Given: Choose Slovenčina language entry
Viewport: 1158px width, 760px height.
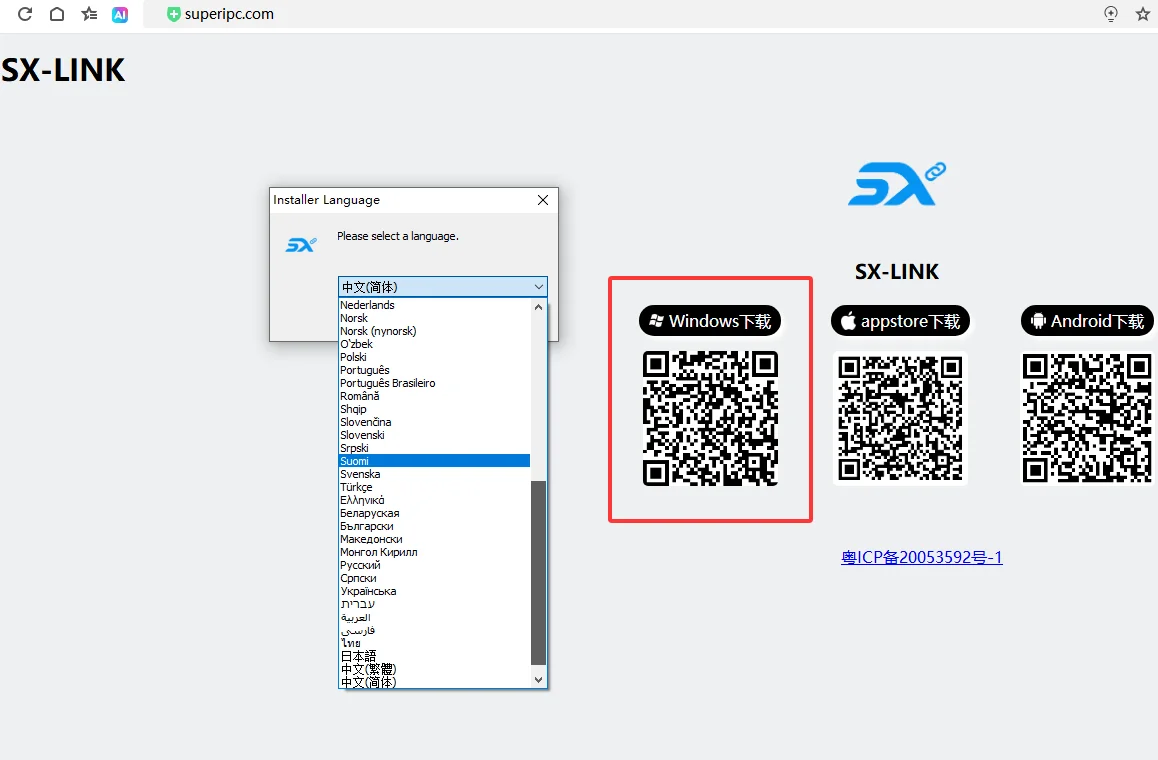Looking at the screenshot, I should click(434, 422).
